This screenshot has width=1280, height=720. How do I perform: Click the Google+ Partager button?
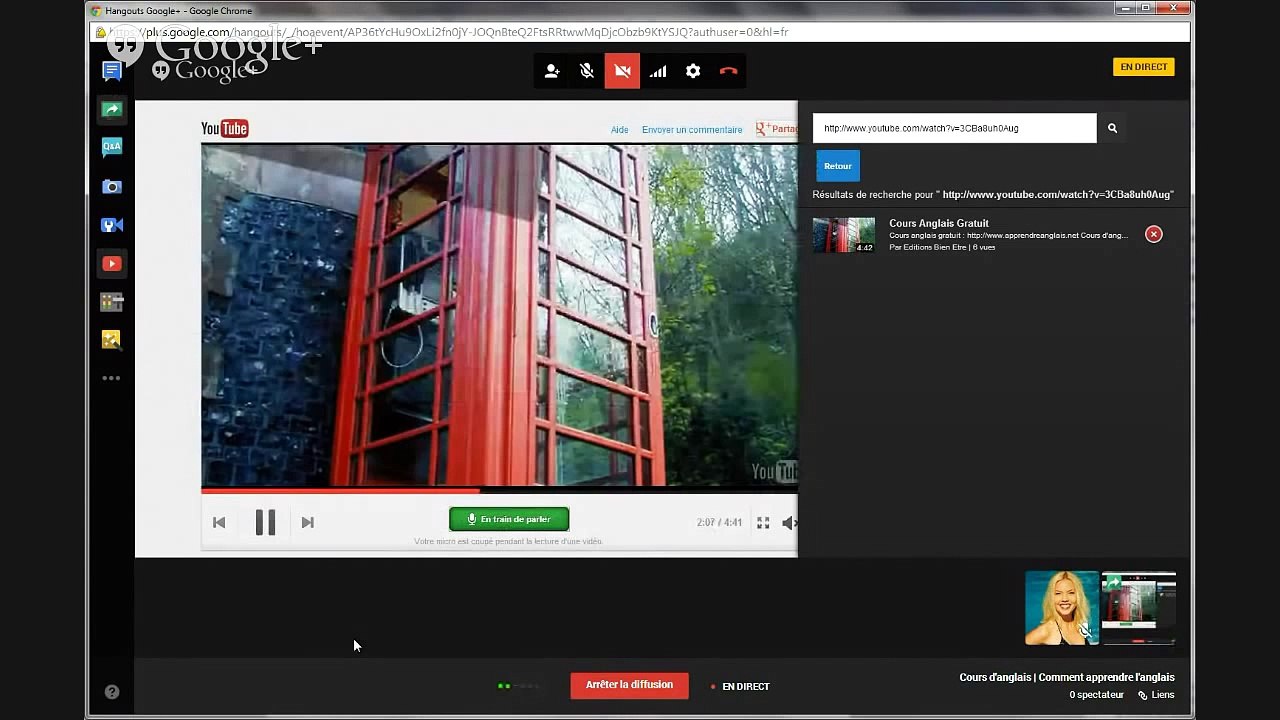(x=777, y=129)
